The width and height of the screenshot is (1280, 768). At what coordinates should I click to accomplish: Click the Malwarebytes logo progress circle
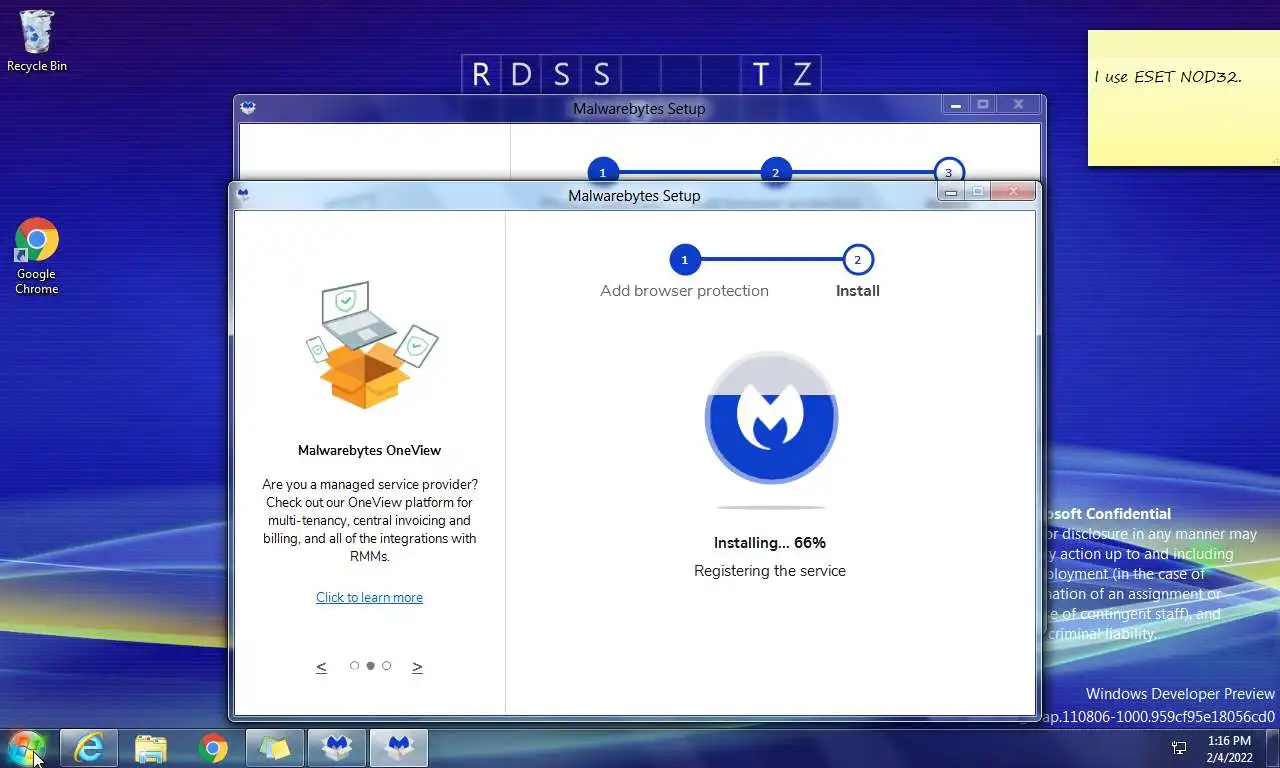pos(771,418)
